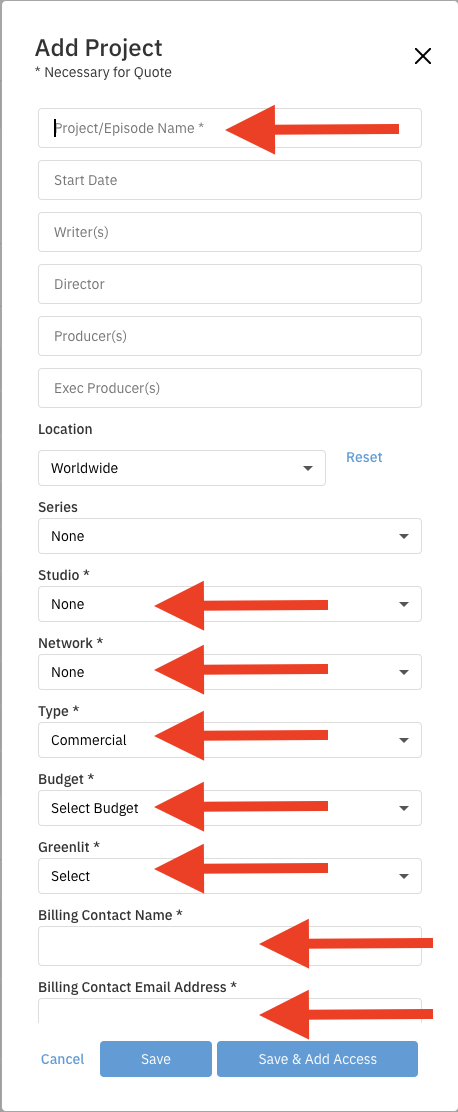Focus the Billing Contact Email Address field
The width and height of the screenshot is (458, 1112).
coord(230,1011)
